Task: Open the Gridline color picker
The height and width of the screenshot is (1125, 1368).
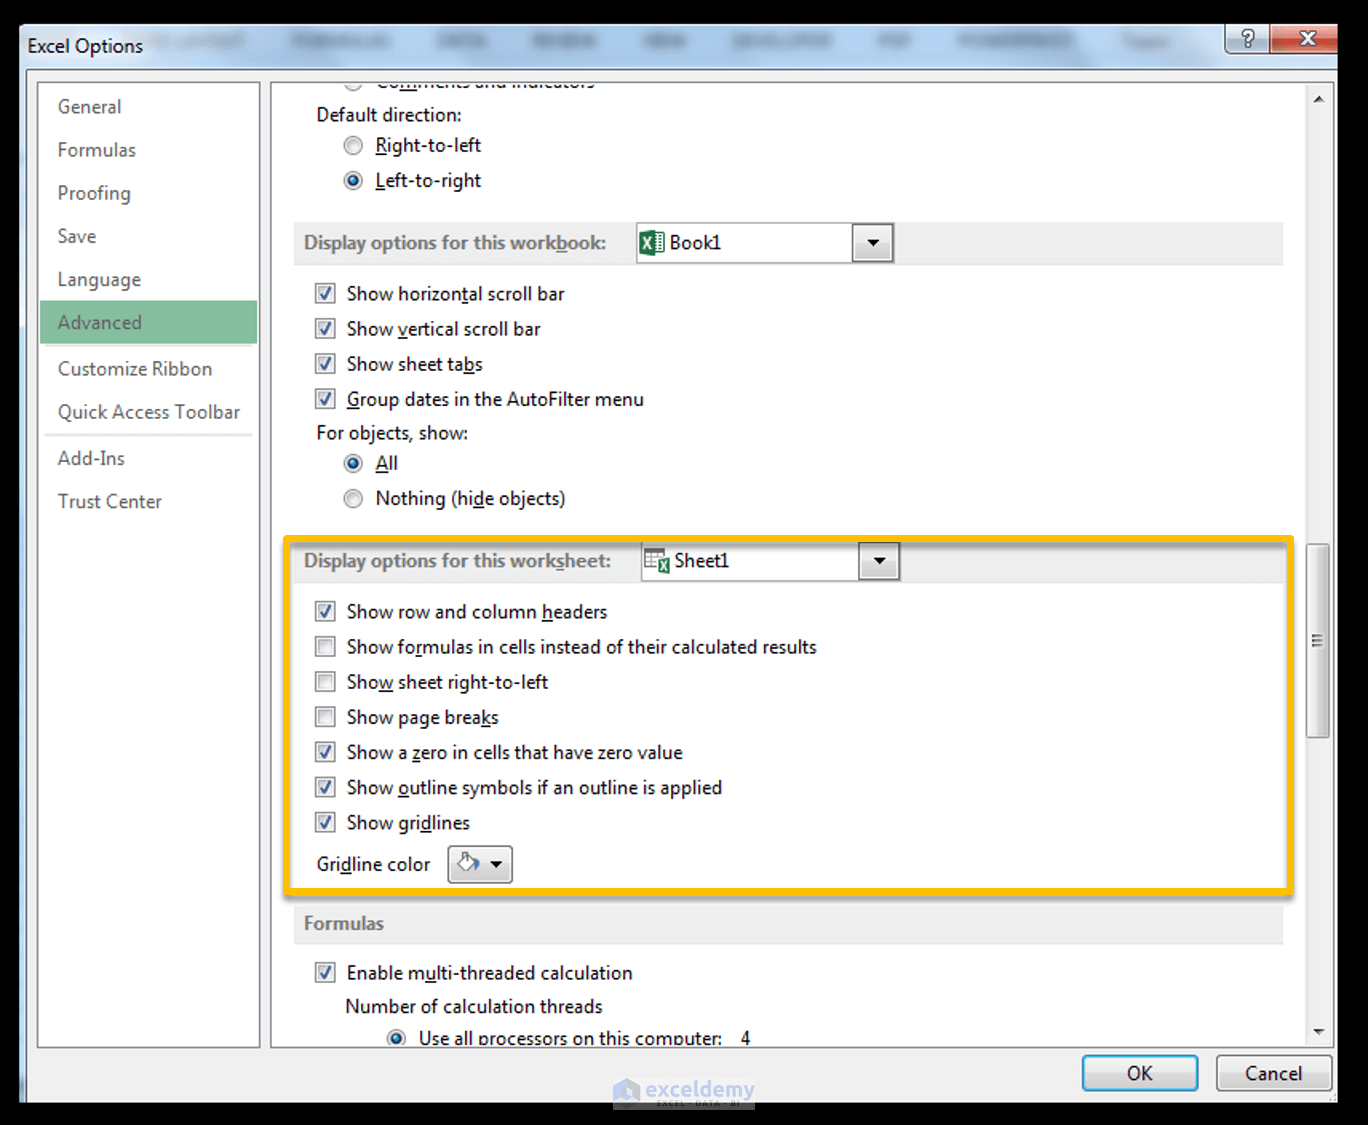Action: pos(480,864)
